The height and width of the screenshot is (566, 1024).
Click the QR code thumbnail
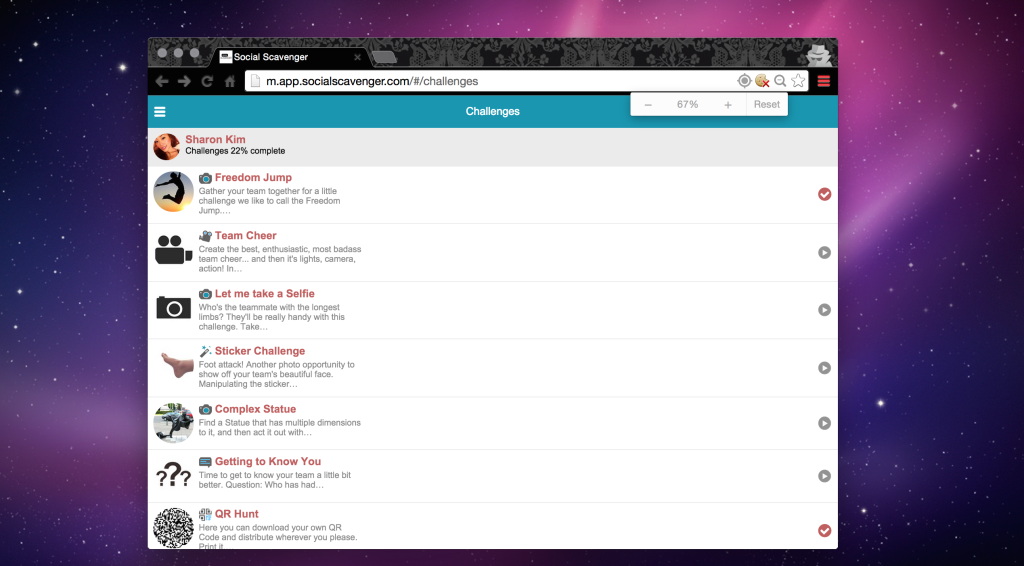click(173, 528)
